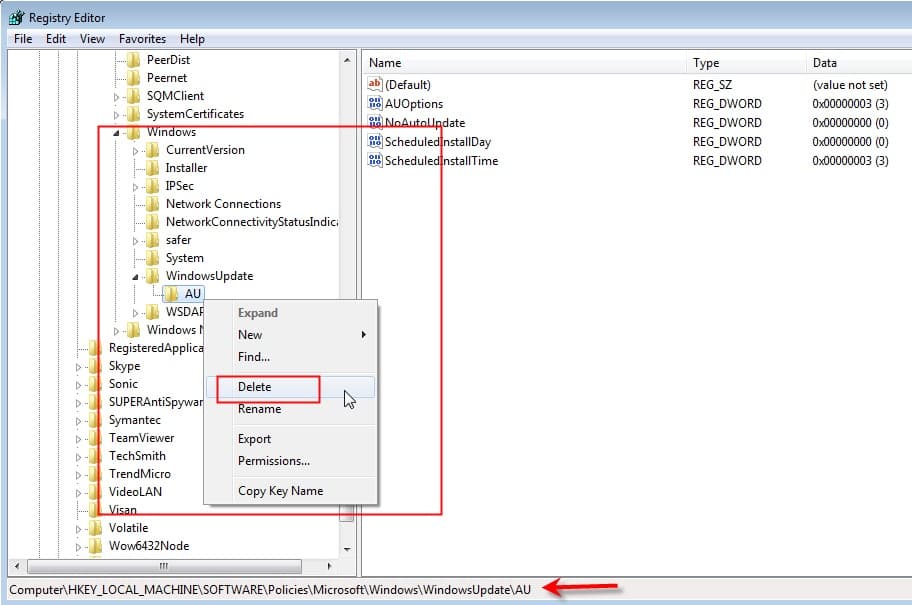
Task: Expand the Symantec key
Action: click(x=79, y=421)
